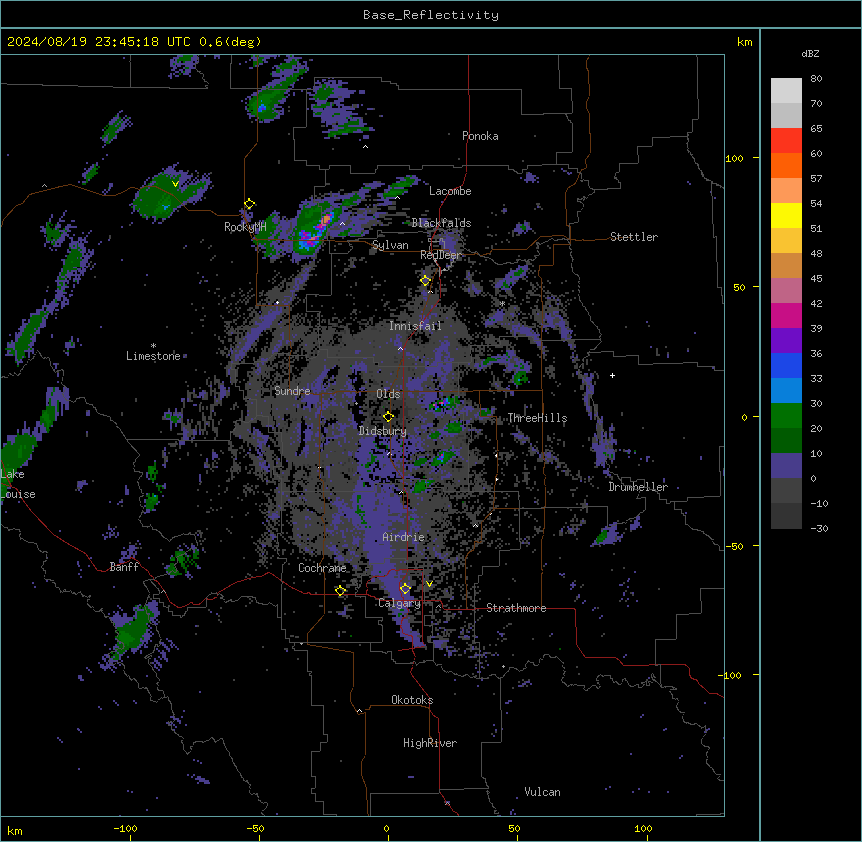Viewport: 862px width, 842px height.
Task: Pick the magenta legend swatch between 42 and 39
Action: tap(786, 315)
